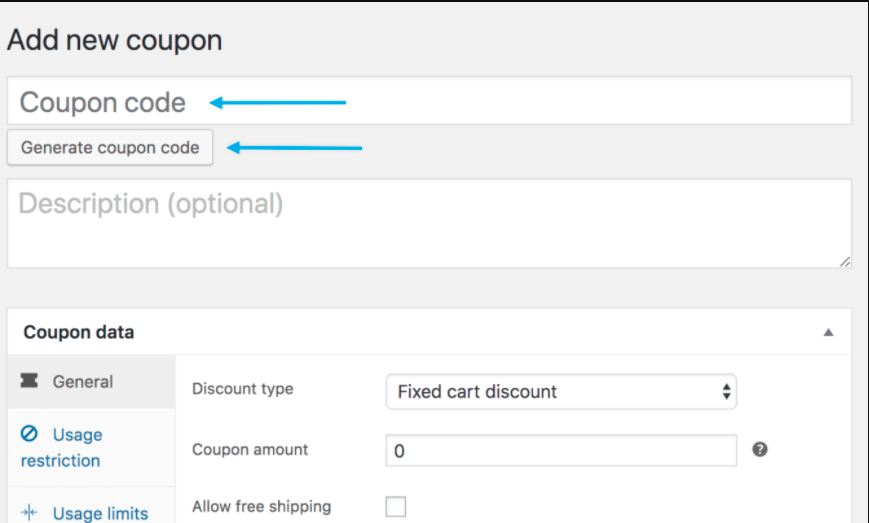Image resolution: width=869 pixels, height=523 pixels.
Task: Click the Description box resize handle
Action: coord(845,261)
